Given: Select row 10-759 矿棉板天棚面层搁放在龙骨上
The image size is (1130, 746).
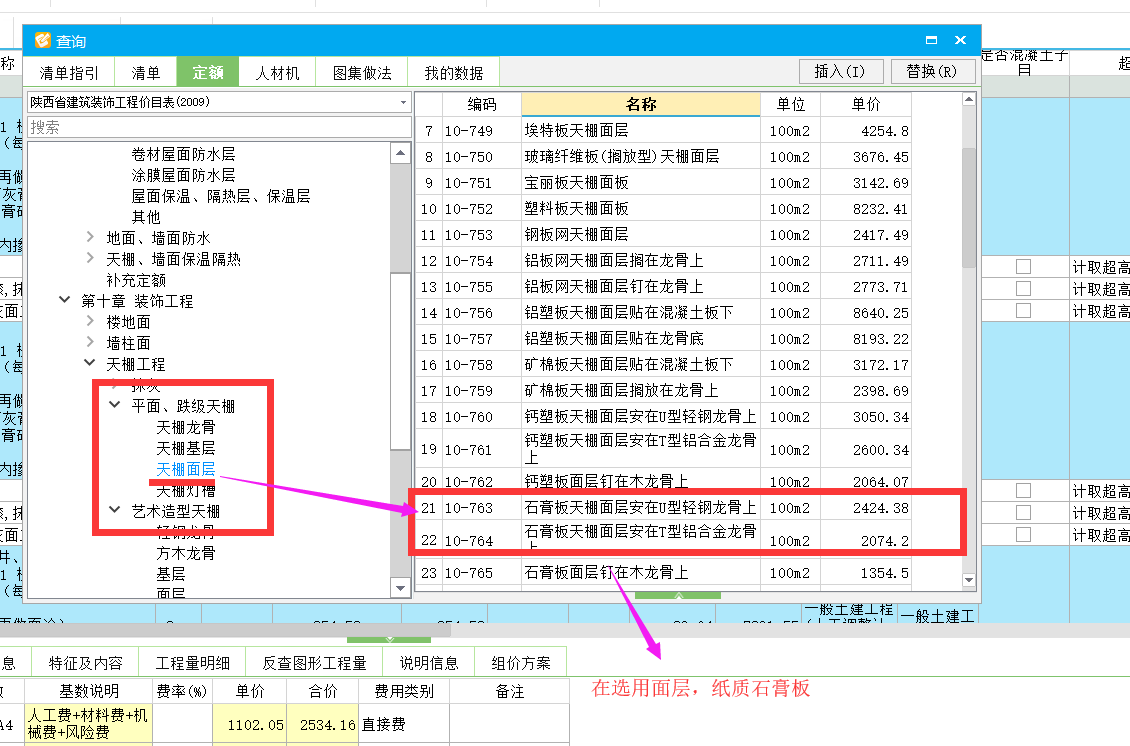Looking at the screenshot, I should [663, 390].
